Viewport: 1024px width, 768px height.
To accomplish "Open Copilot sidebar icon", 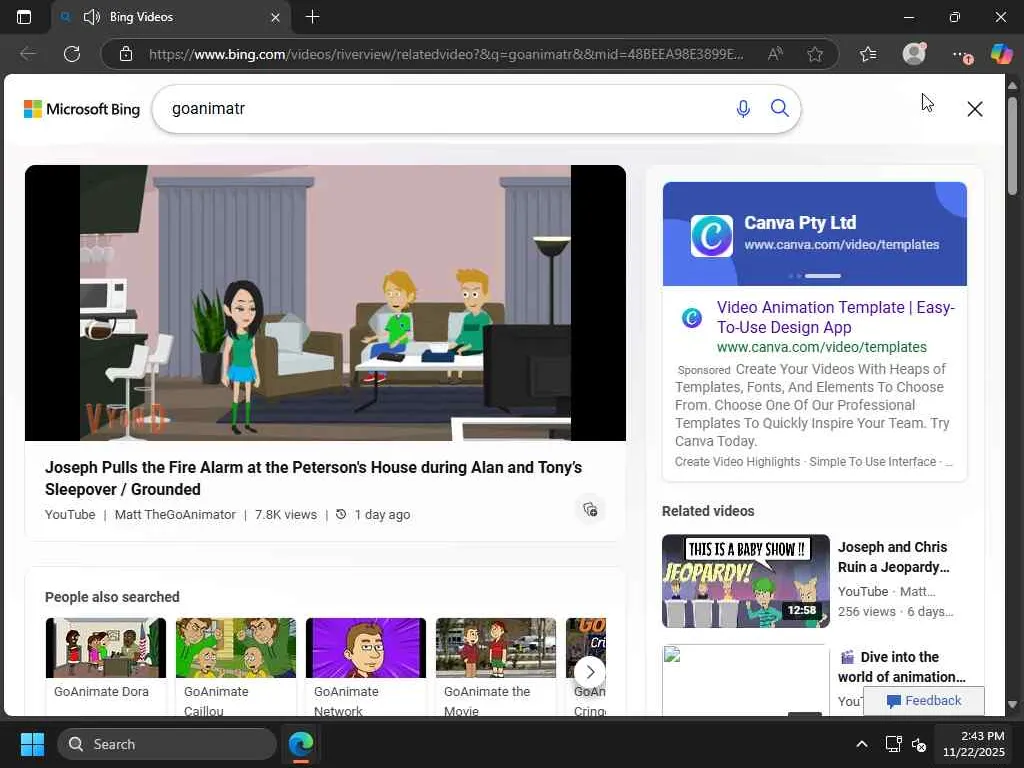I will [1001, 54].
